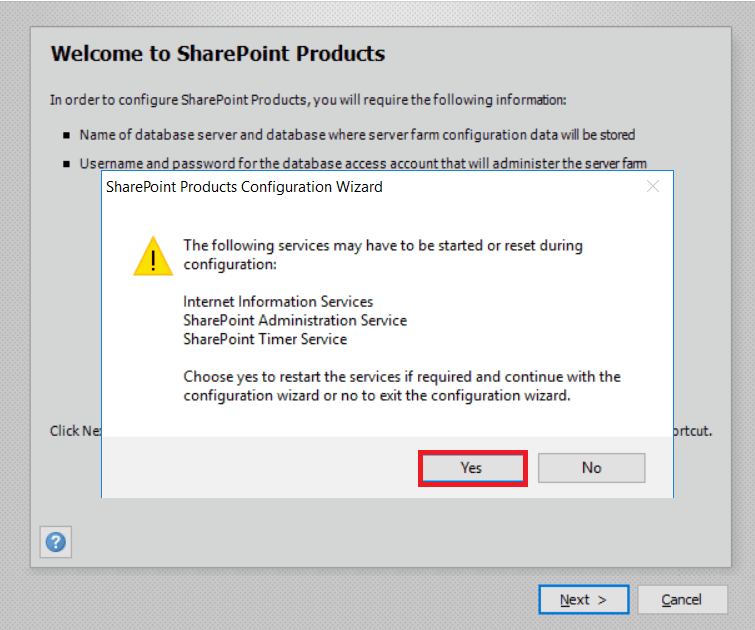Close the SharePoint Products Configuration Wizard dialog
Image resolution: width=755 pixels, height=630 pixels.
[652, 186]
